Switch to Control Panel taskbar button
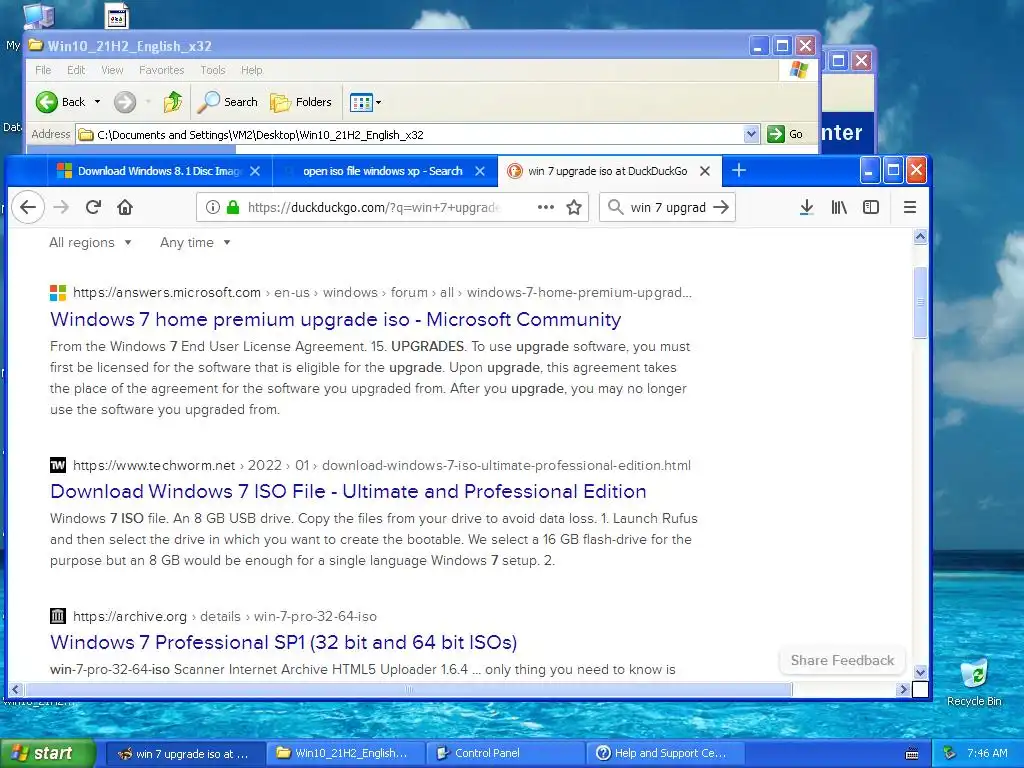Image resolution: width=1024 pixels, height=768 pixels. 507,753
